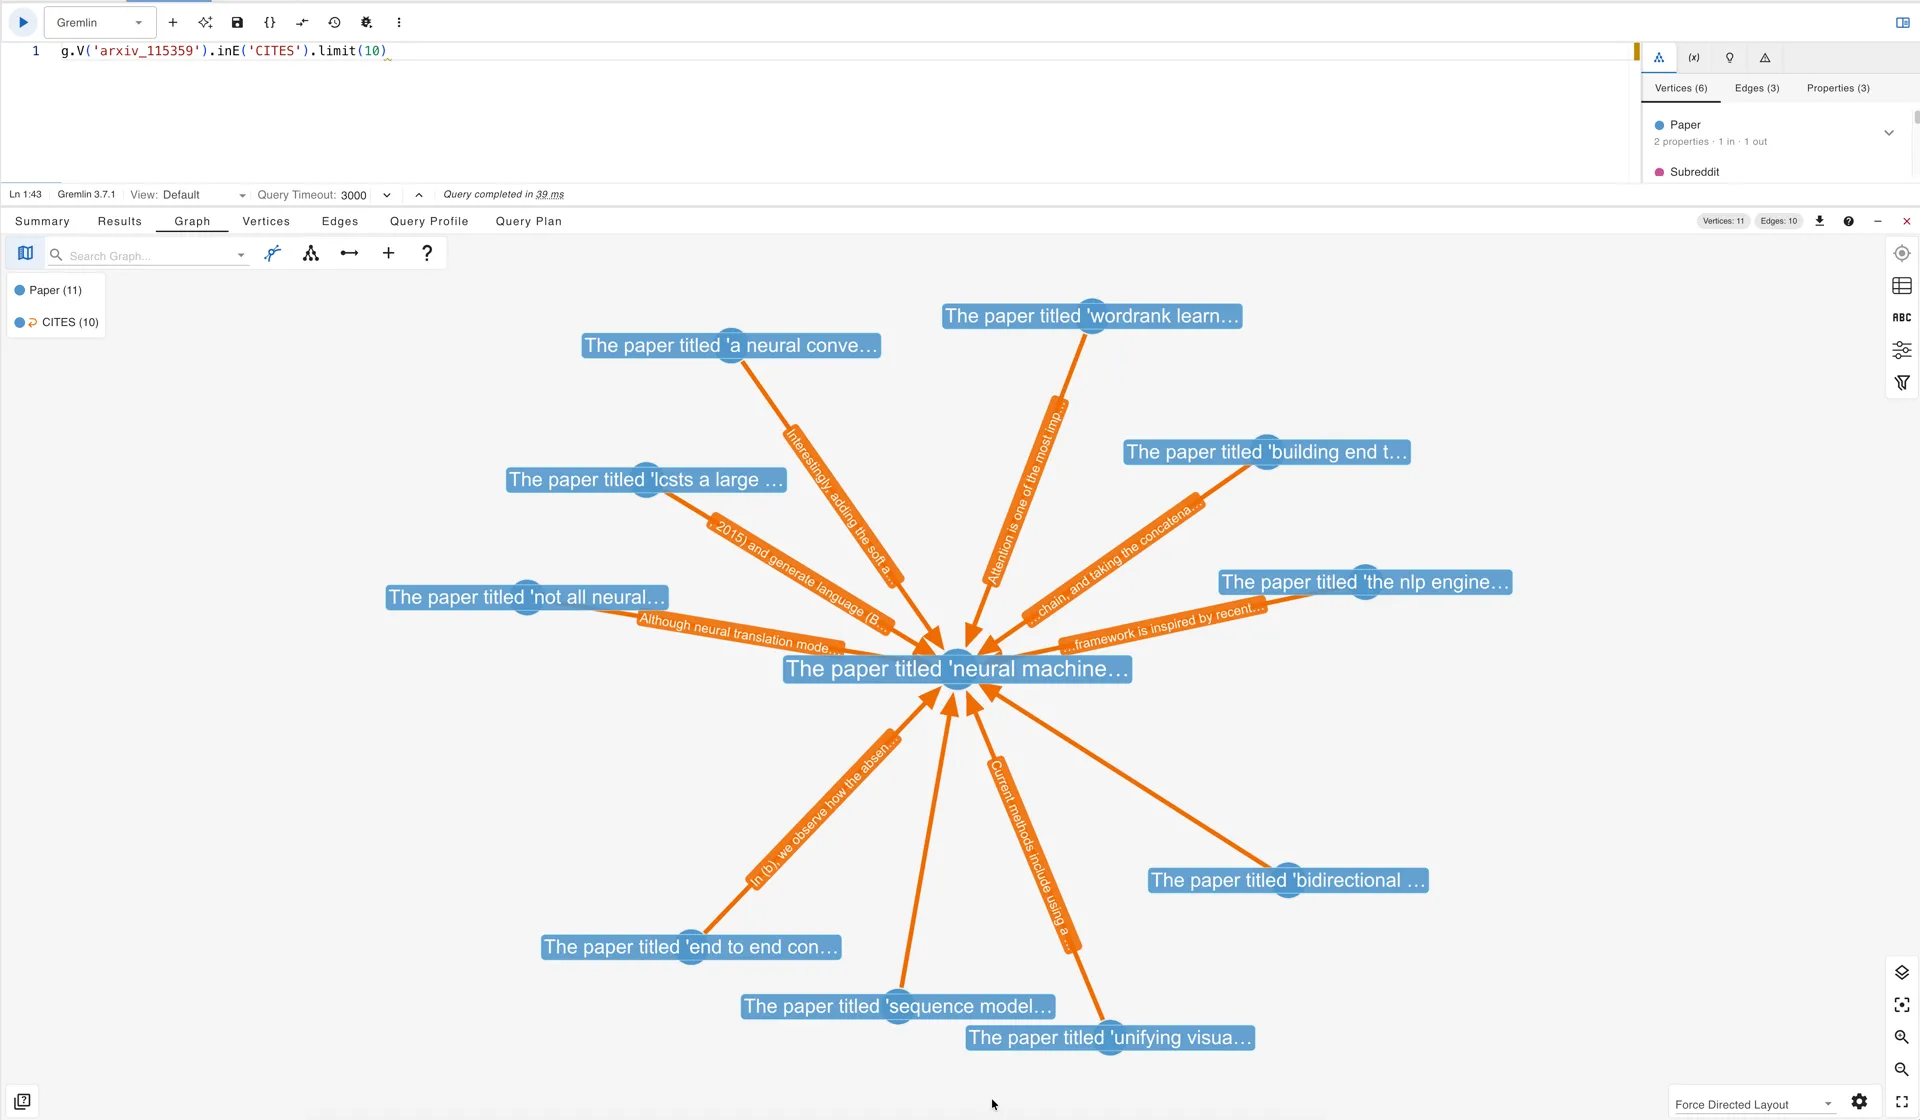Open the Query Profile tab
The height and width of the screenshot is (1120, 1920).
429,221
